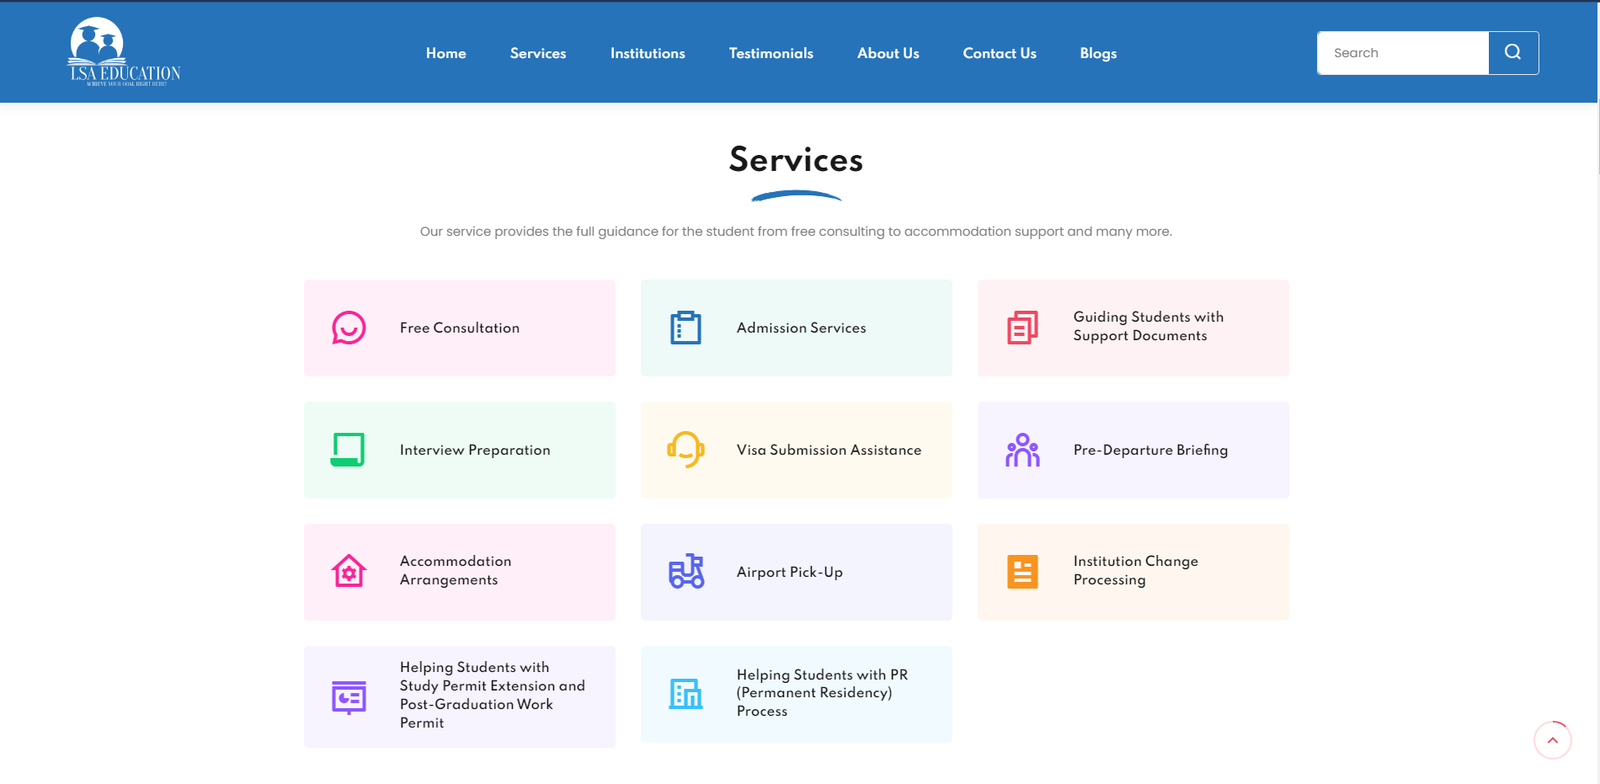This screenshot has width=1600, height=784.
Task: Open Helping Students with PR Process card
Action: click(x=796, y=694)
